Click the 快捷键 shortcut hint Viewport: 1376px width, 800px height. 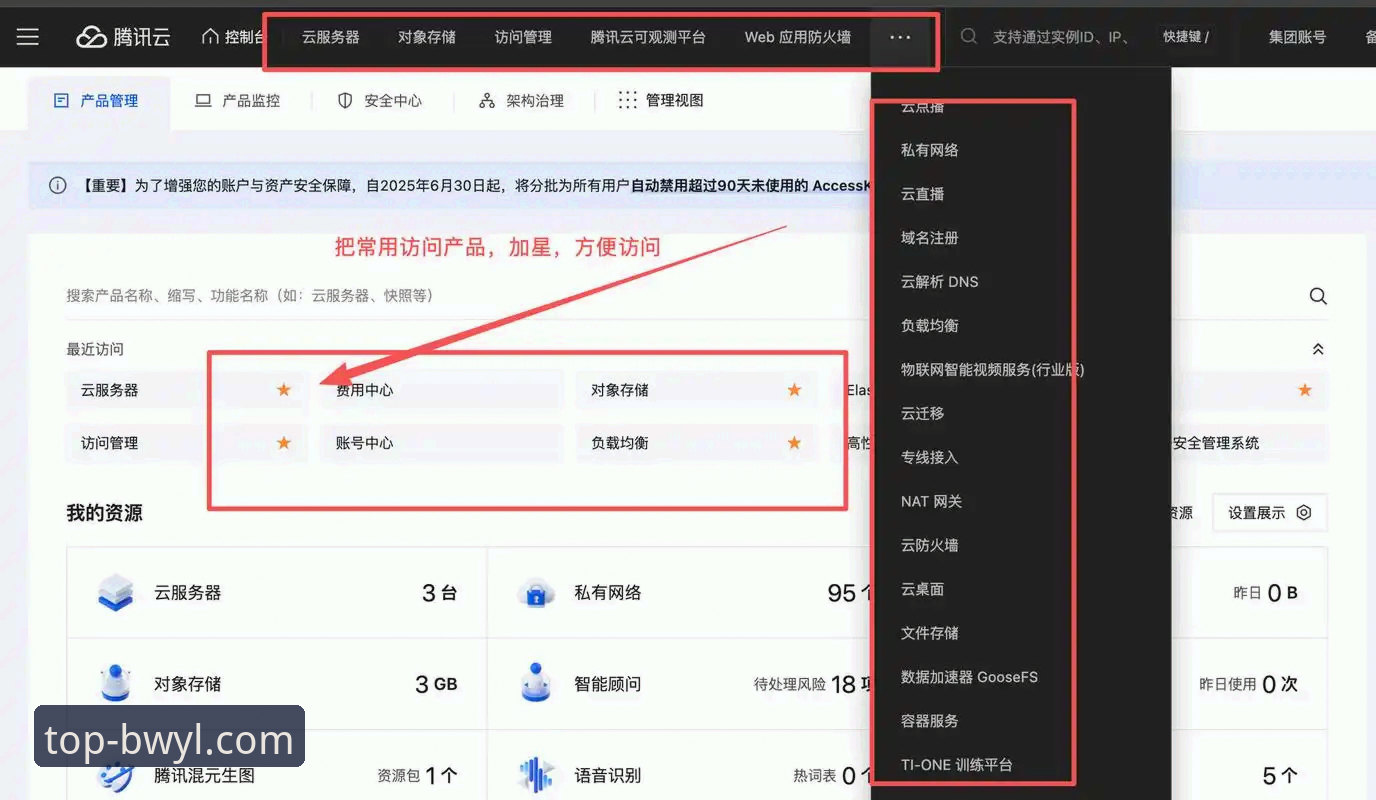[1186, 37]
